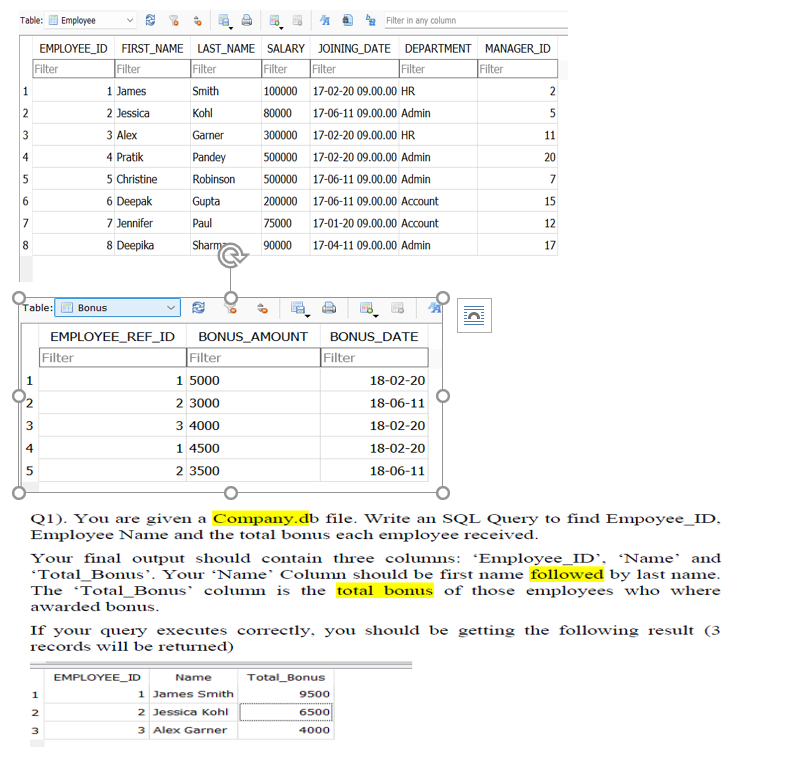Screen dimensions: 792x775
Task: Open the Bonus table dropdown
Action: point(118,308)
